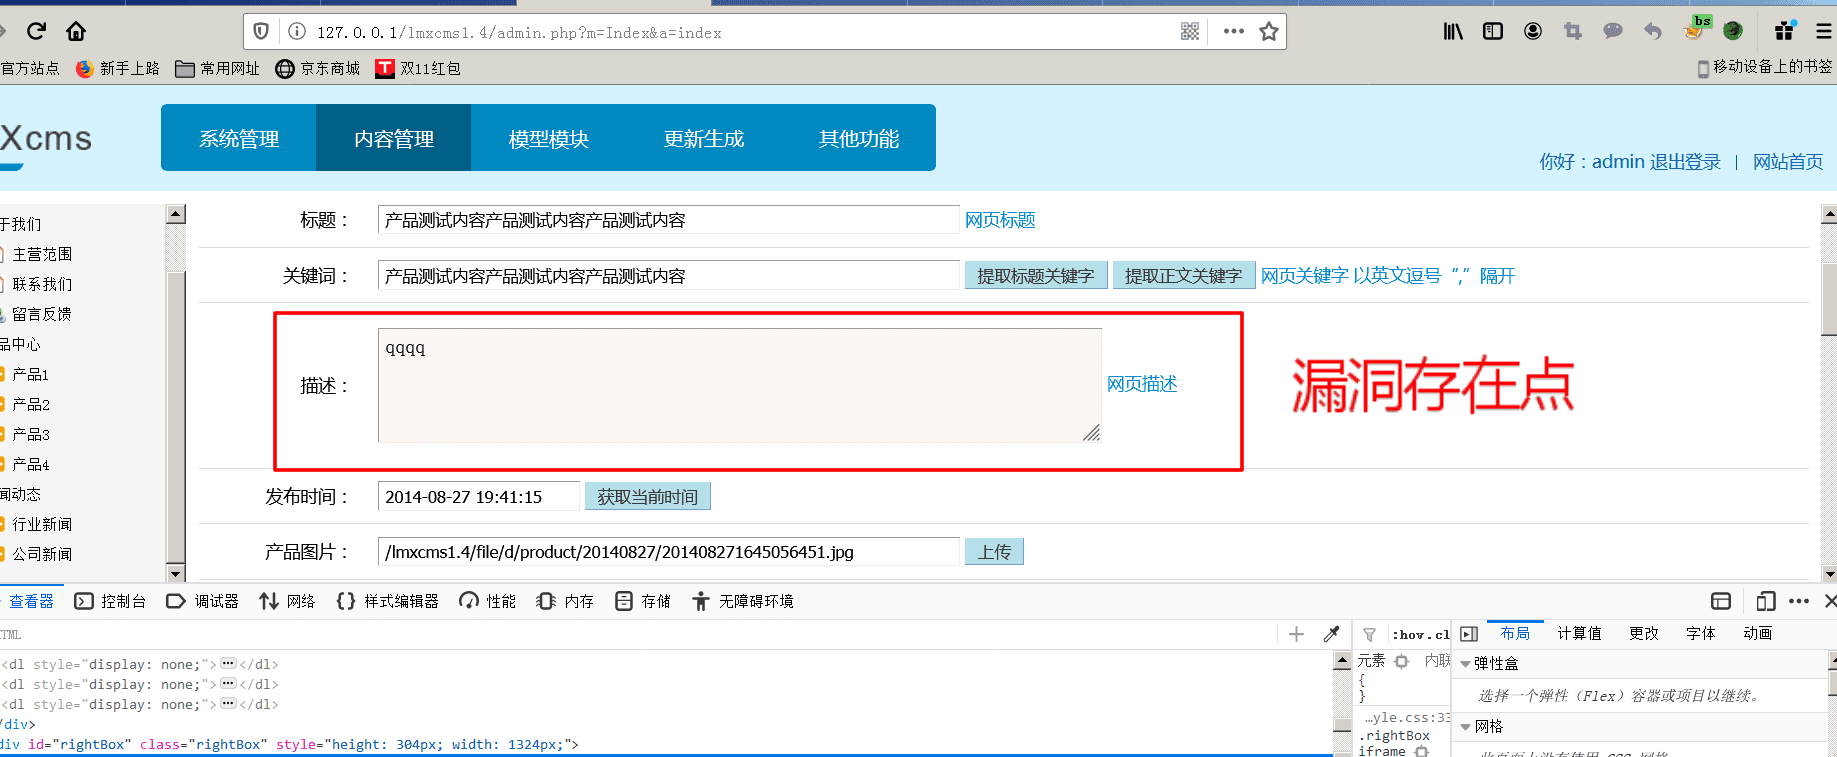1837x757 pixels.
Task: Open the 更新生成 menu
Action: tap(704, 138)
